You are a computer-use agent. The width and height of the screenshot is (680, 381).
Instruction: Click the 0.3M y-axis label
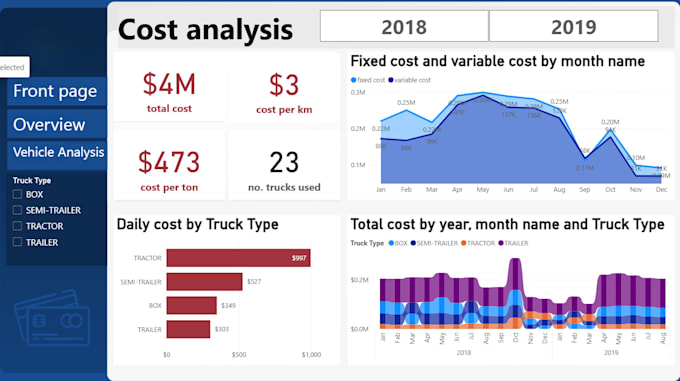click(x=358, y=92)
